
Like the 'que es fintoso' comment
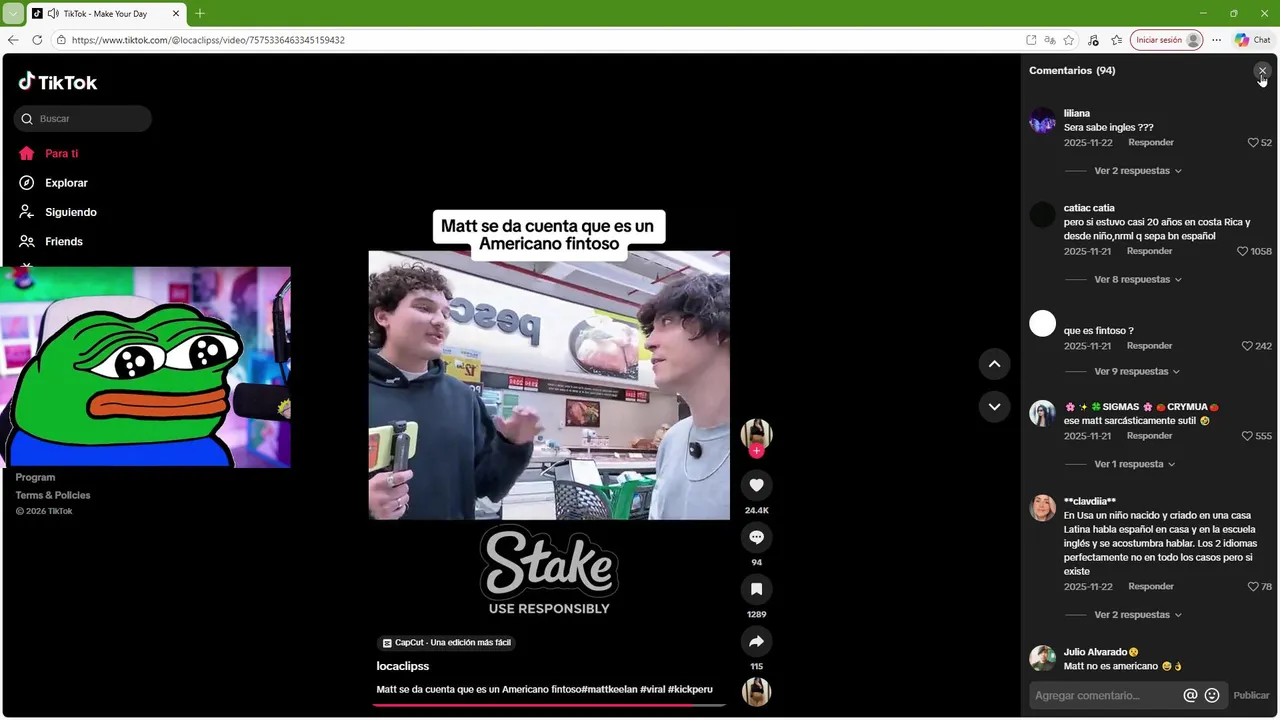[x=1247, y=346]
